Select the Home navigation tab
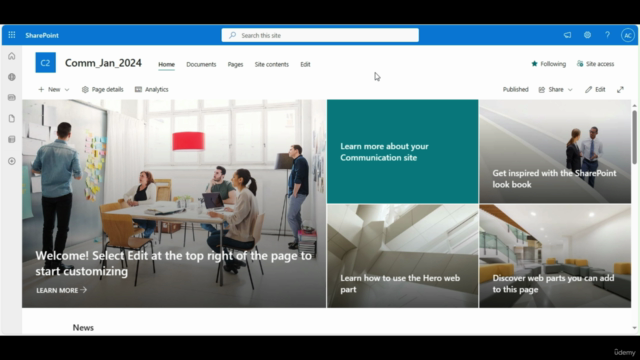The image size is (640, 360). tap(167, 64)
